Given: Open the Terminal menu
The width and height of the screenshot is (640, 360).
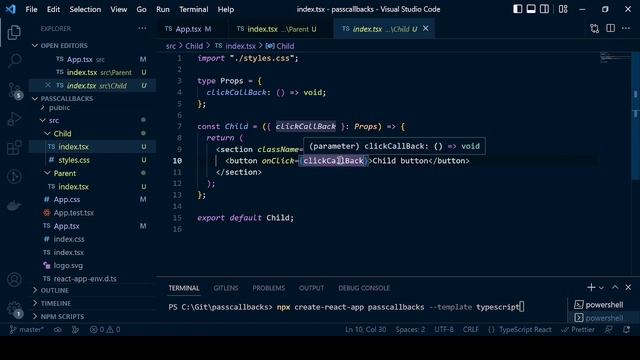Looking at the screenshot, I should tap(193, 9).
